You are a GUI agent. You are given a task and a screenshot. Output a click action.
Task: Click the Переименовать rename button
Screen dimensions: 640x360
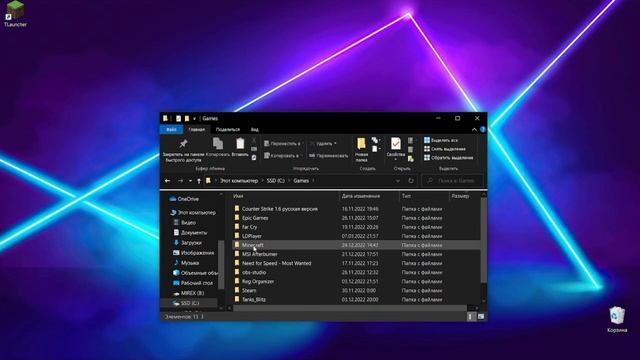(x=329, y=156)
